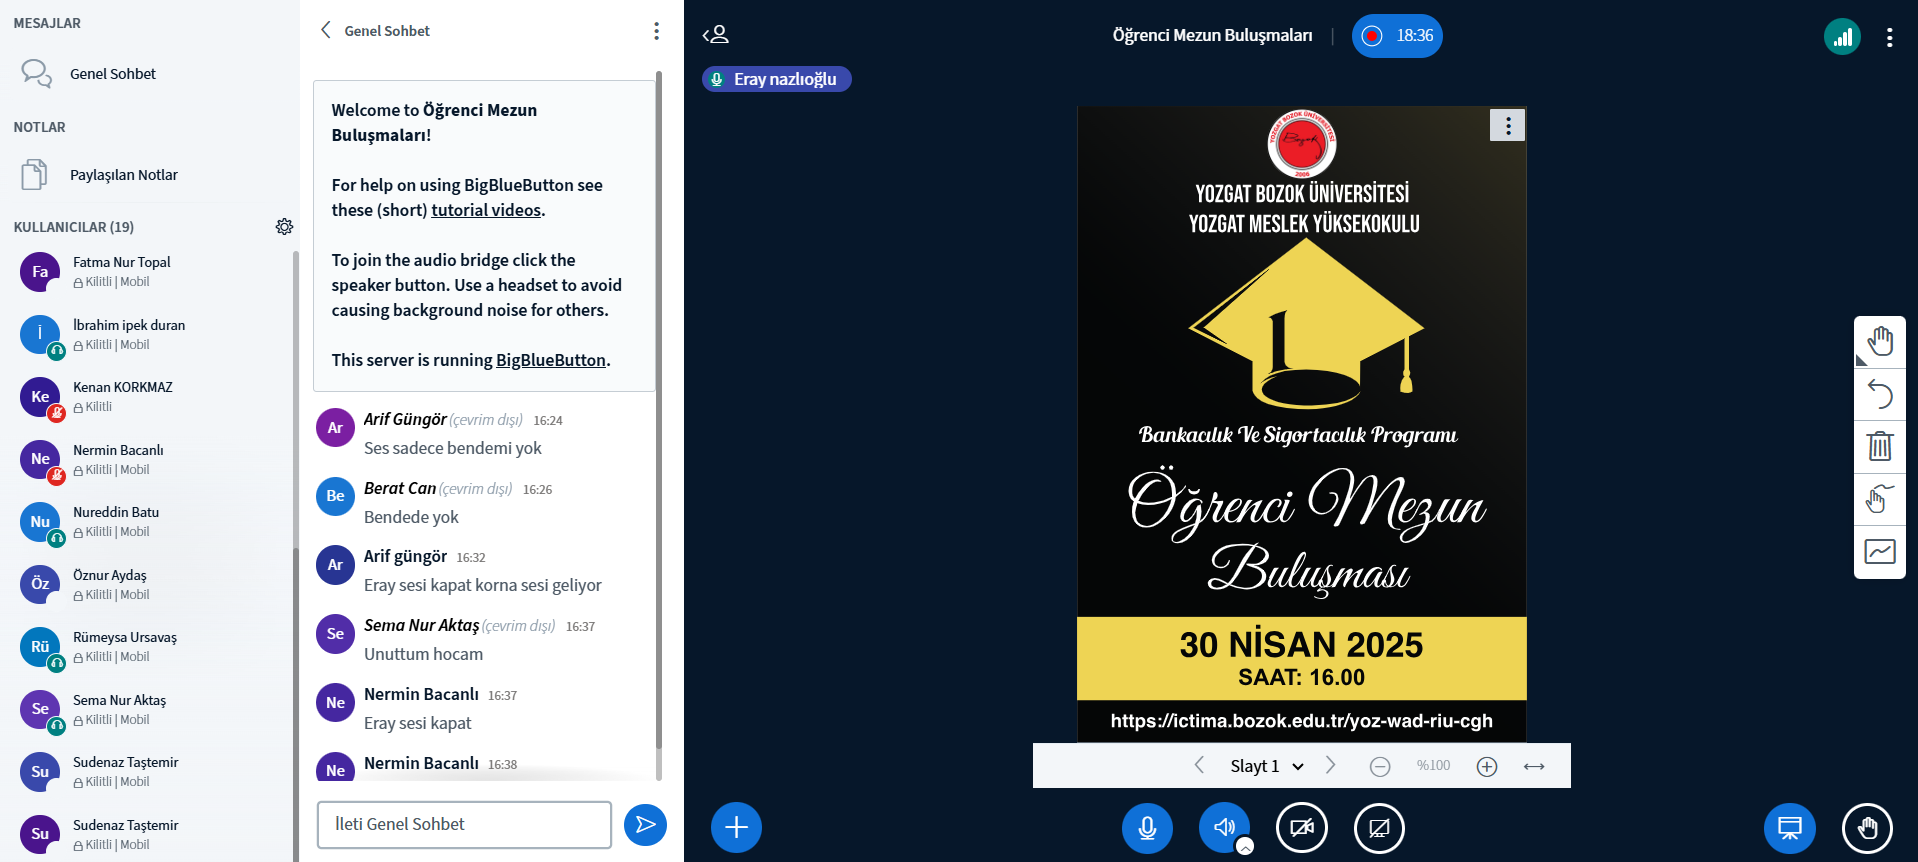
Task: Go back from Genel Sohbet chat
Action: coord(326,30)
